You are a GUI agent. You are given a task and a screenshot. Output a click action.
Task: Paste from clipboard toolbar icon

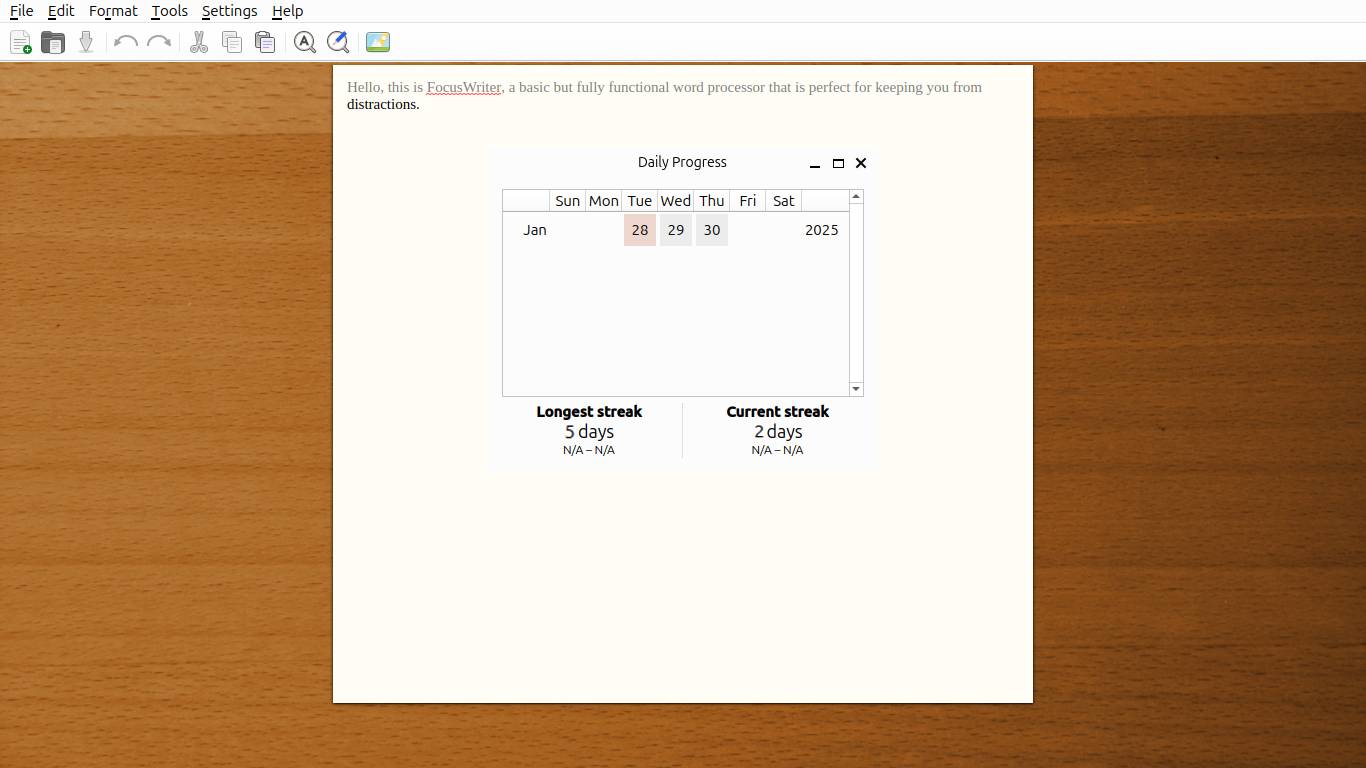tap(265, 42)
